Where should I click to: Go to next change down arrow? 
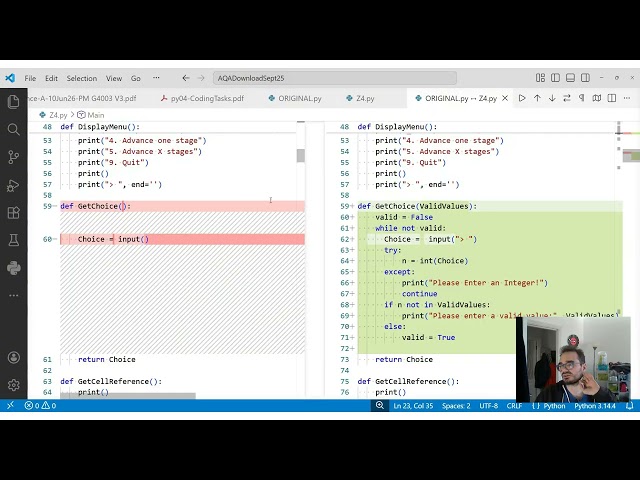552,98
